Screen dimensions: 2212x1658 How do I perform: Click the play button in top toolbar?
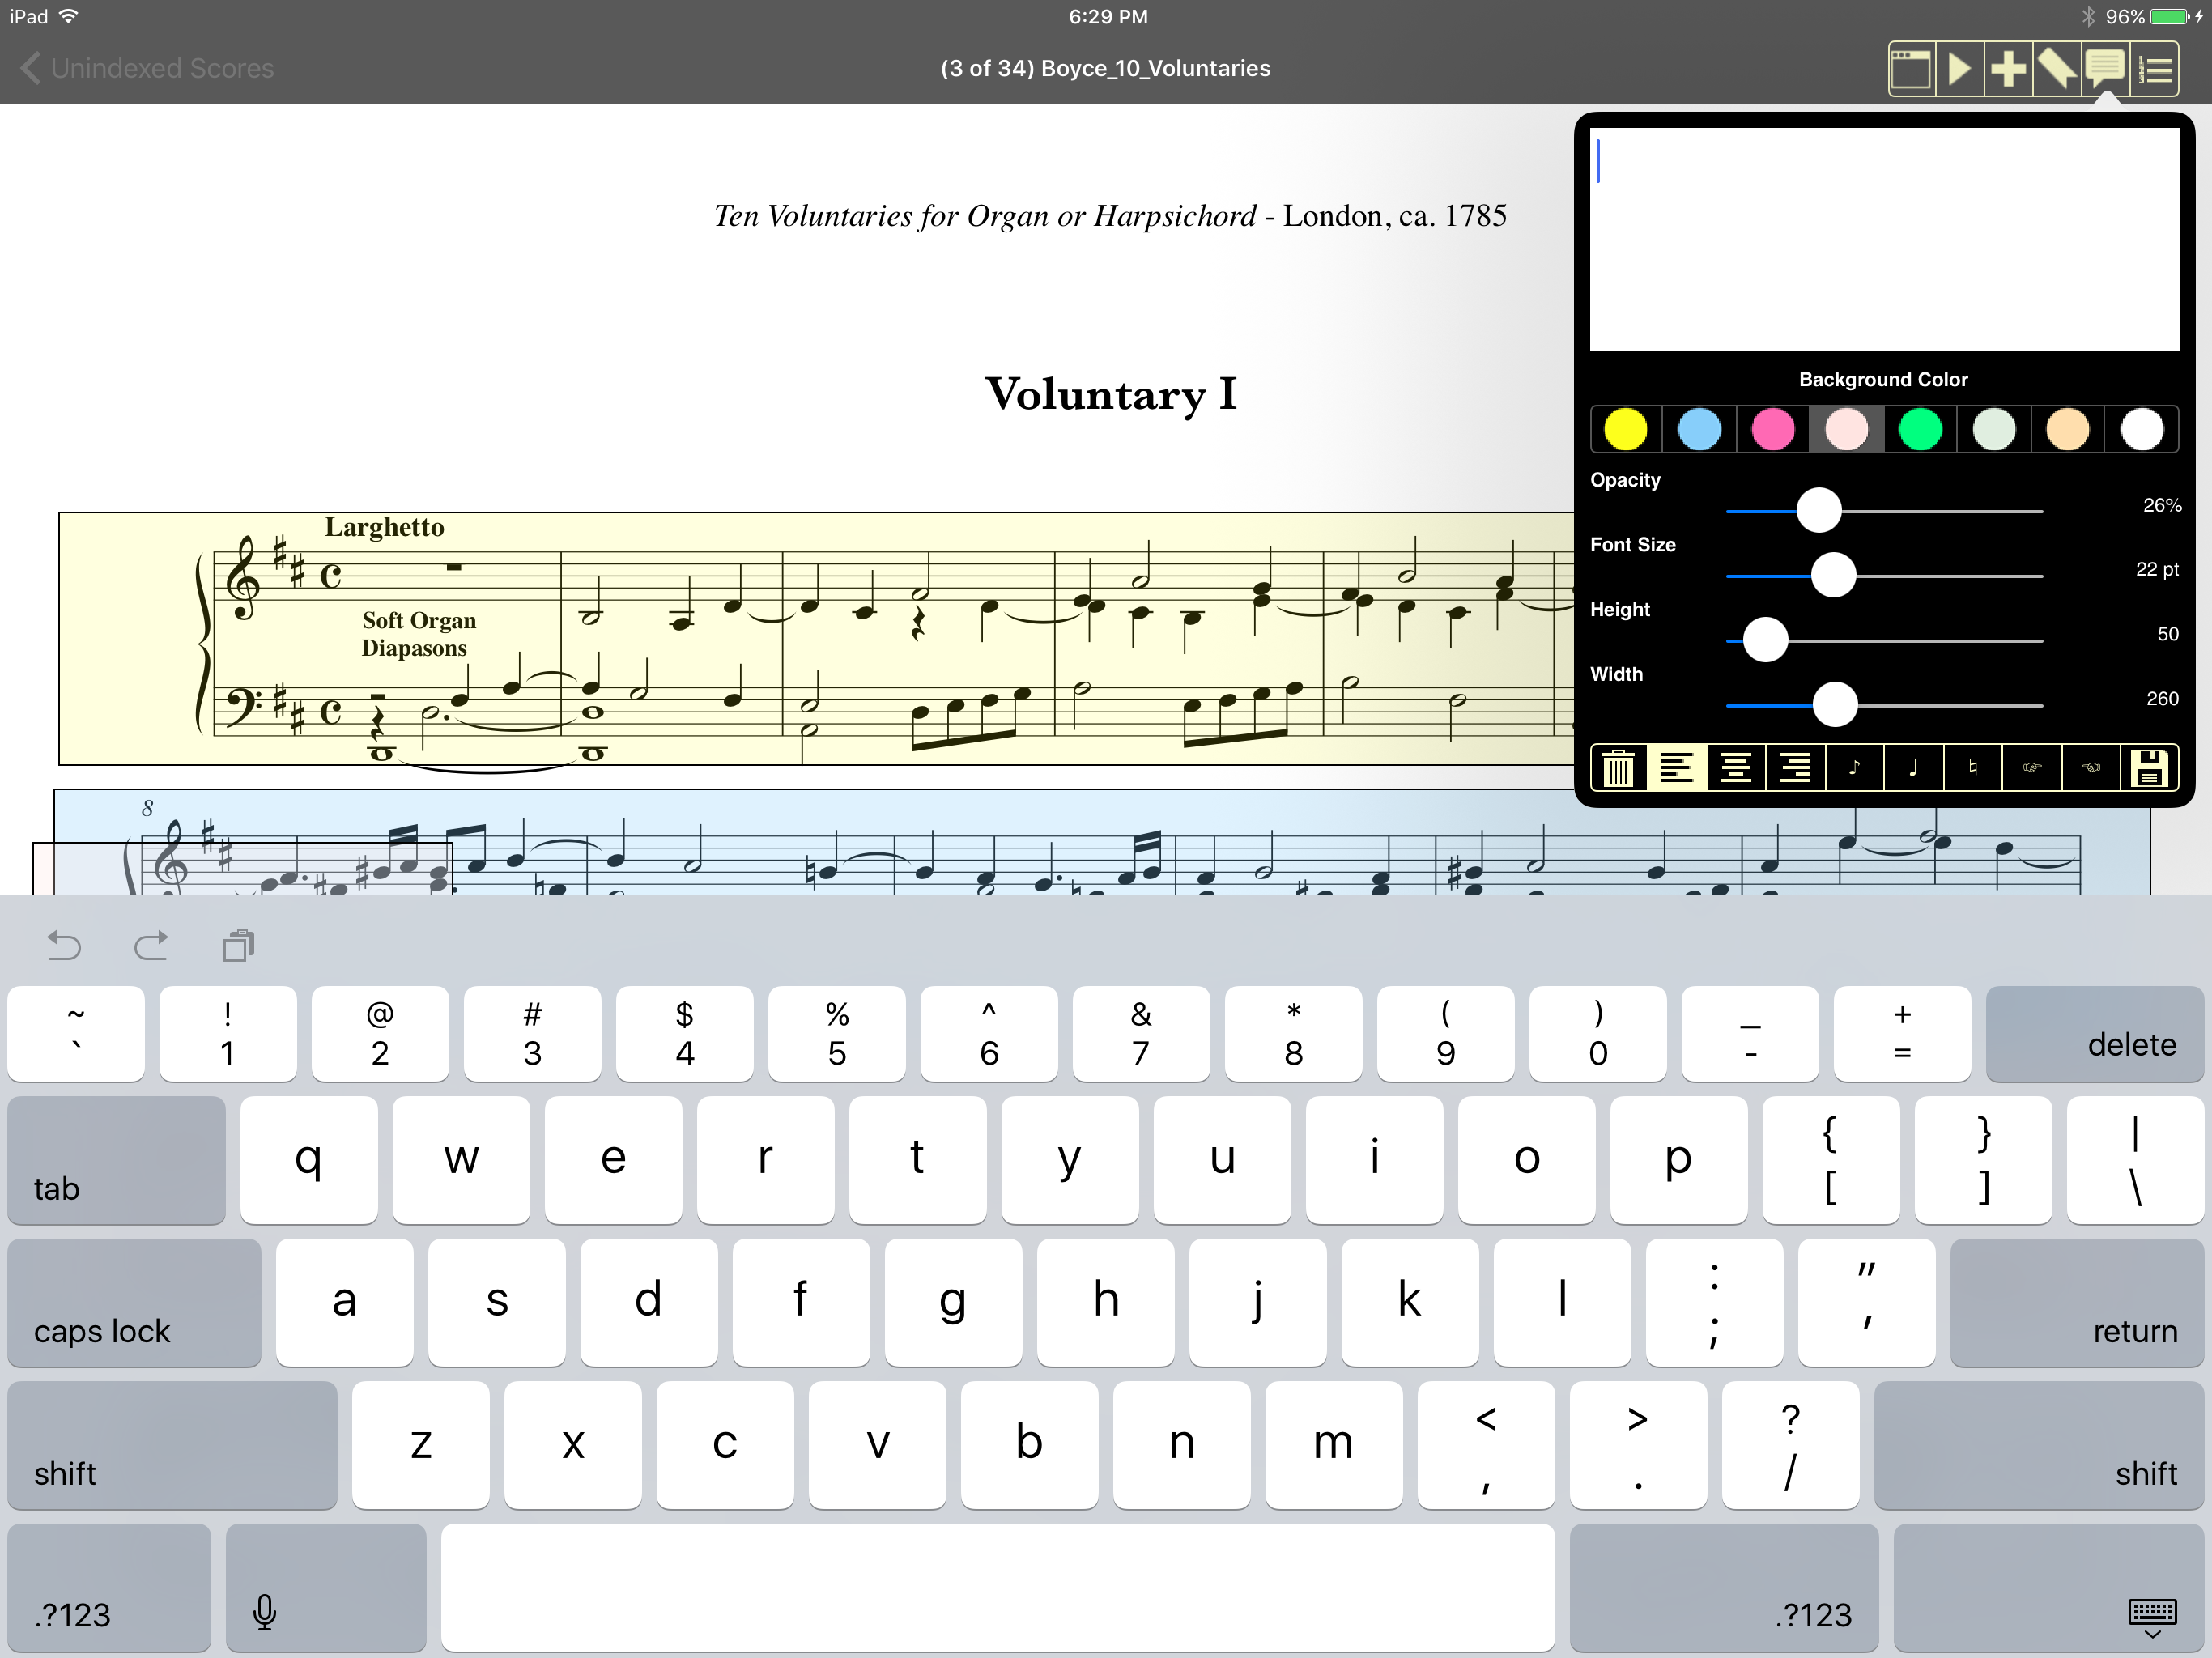(1959, 69)
